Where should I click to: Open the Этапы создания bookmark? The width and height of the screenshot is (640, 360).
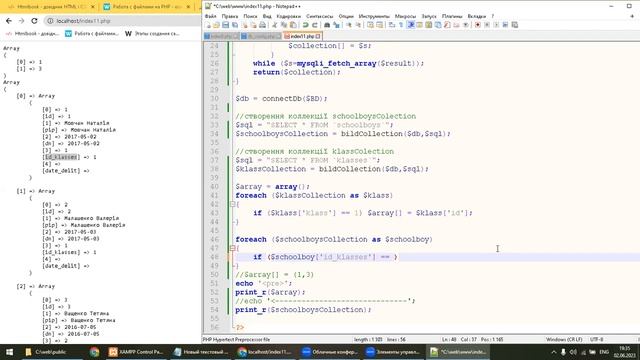(x=152, y=34)
